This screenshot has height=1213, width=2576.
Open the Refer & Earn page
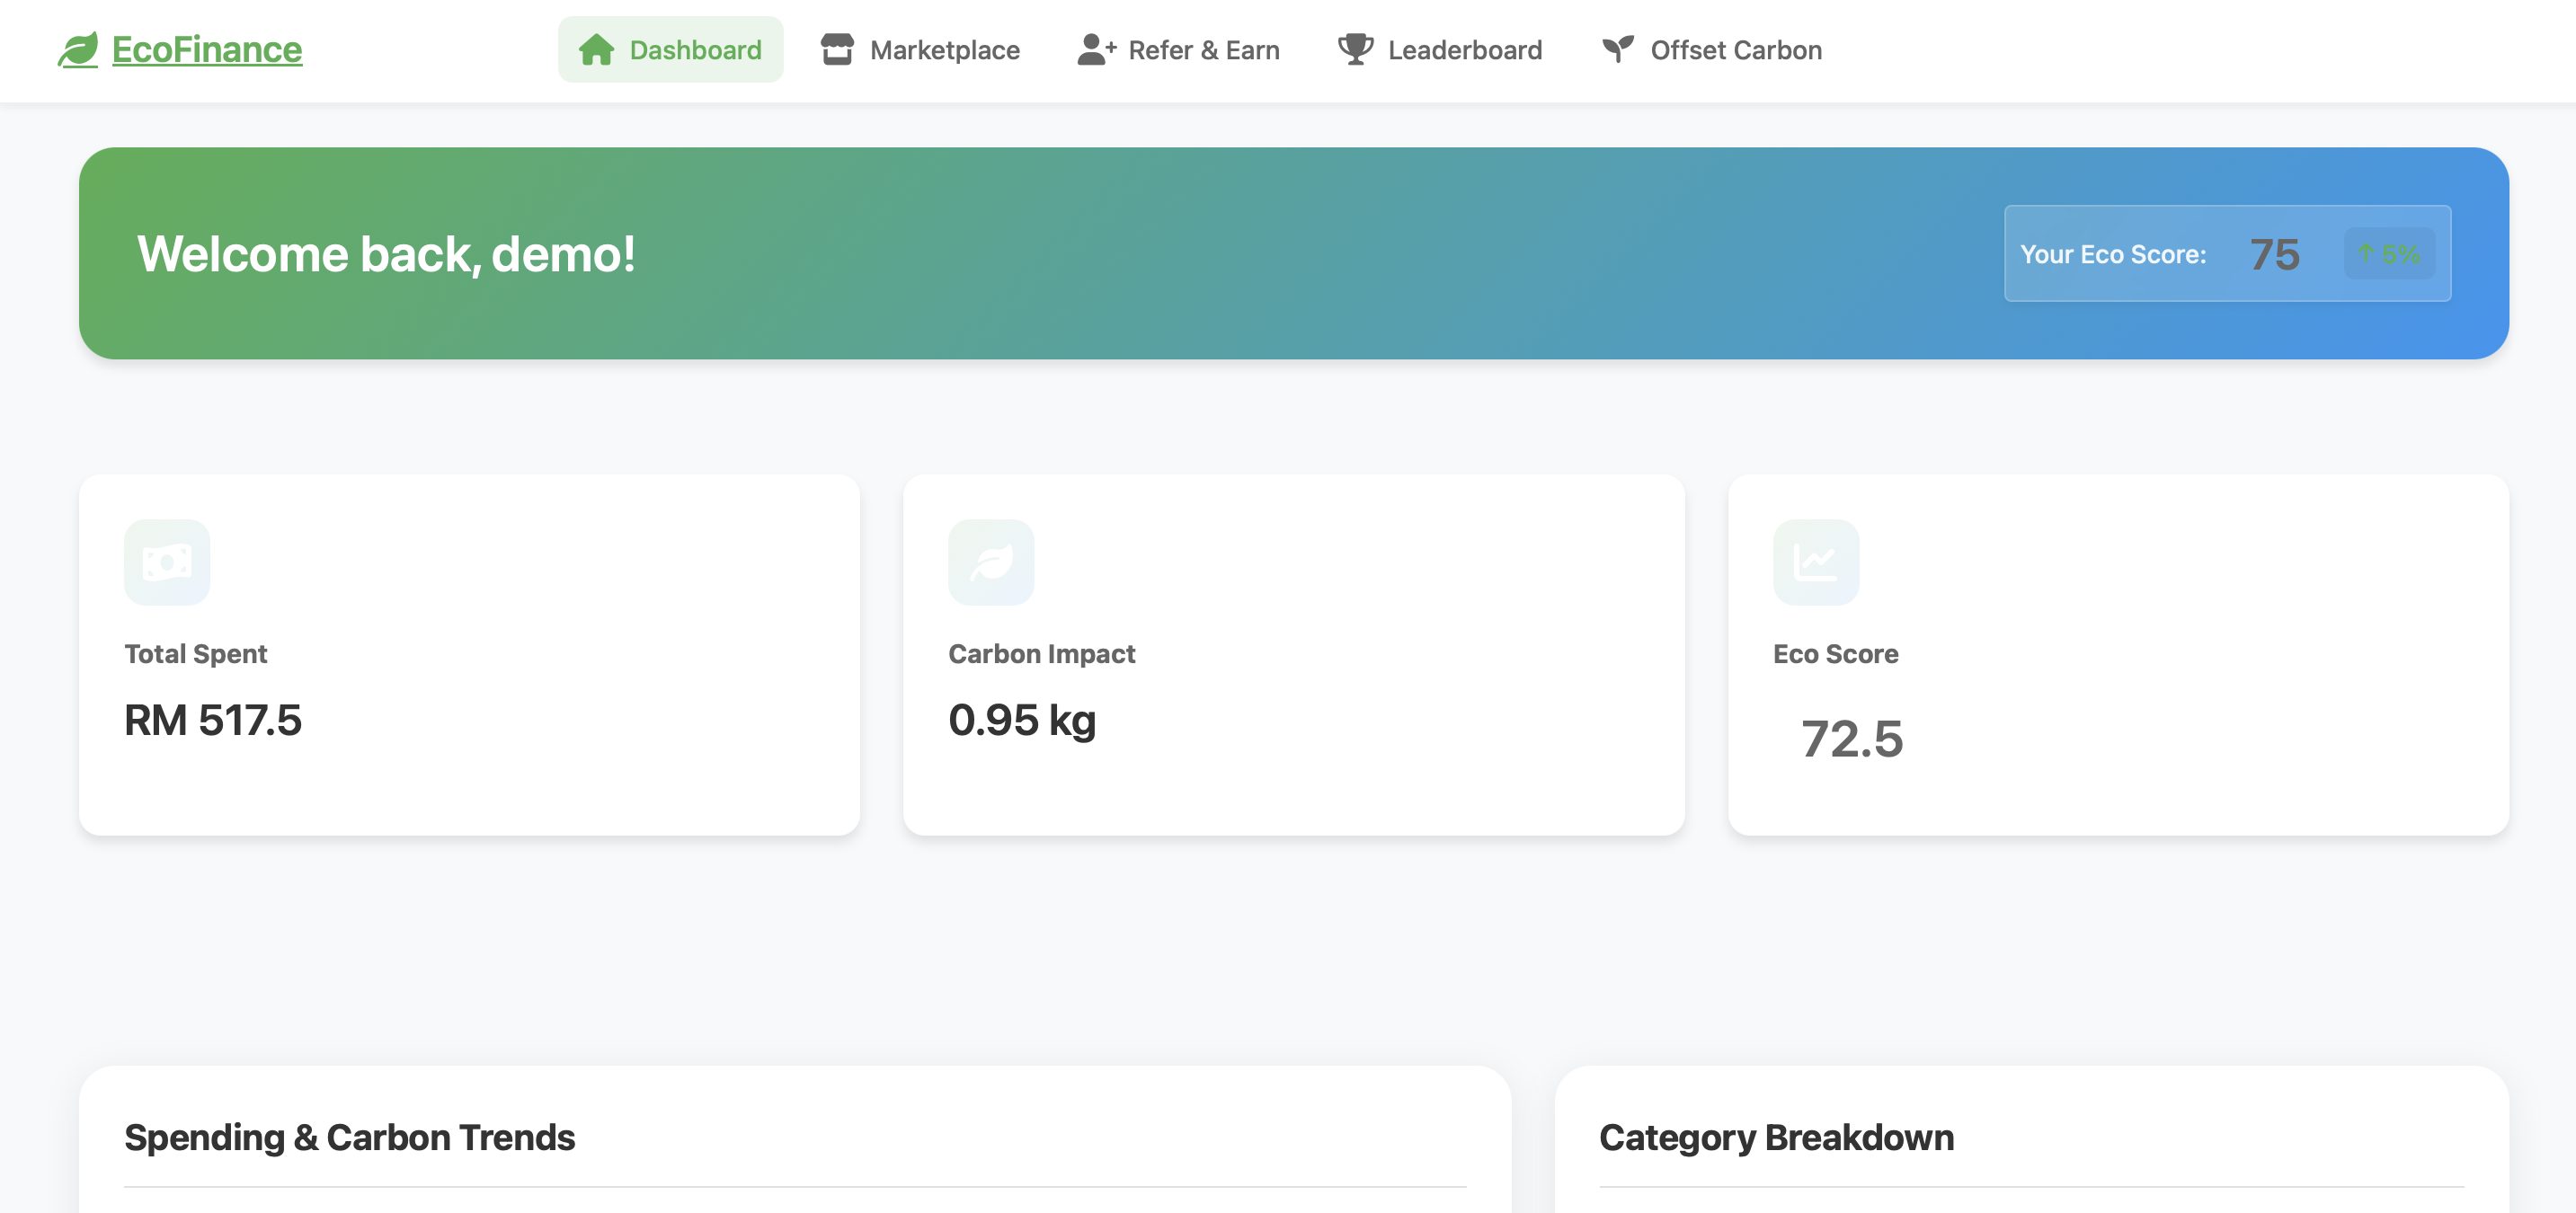pyautogui.click(x=1178, y=49)
